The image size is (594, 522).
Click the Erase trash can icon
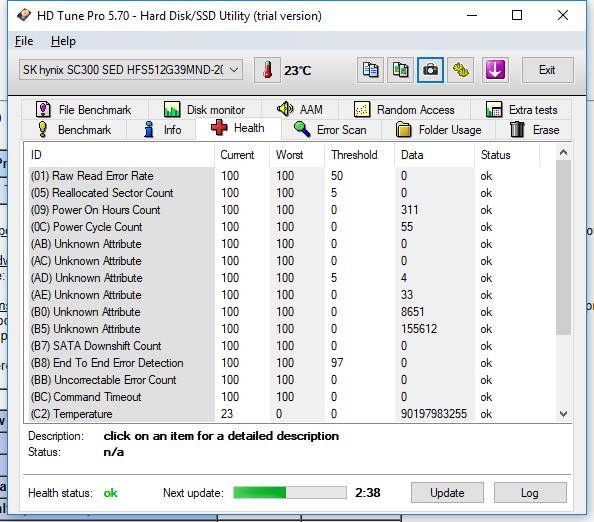click(517, 130)
